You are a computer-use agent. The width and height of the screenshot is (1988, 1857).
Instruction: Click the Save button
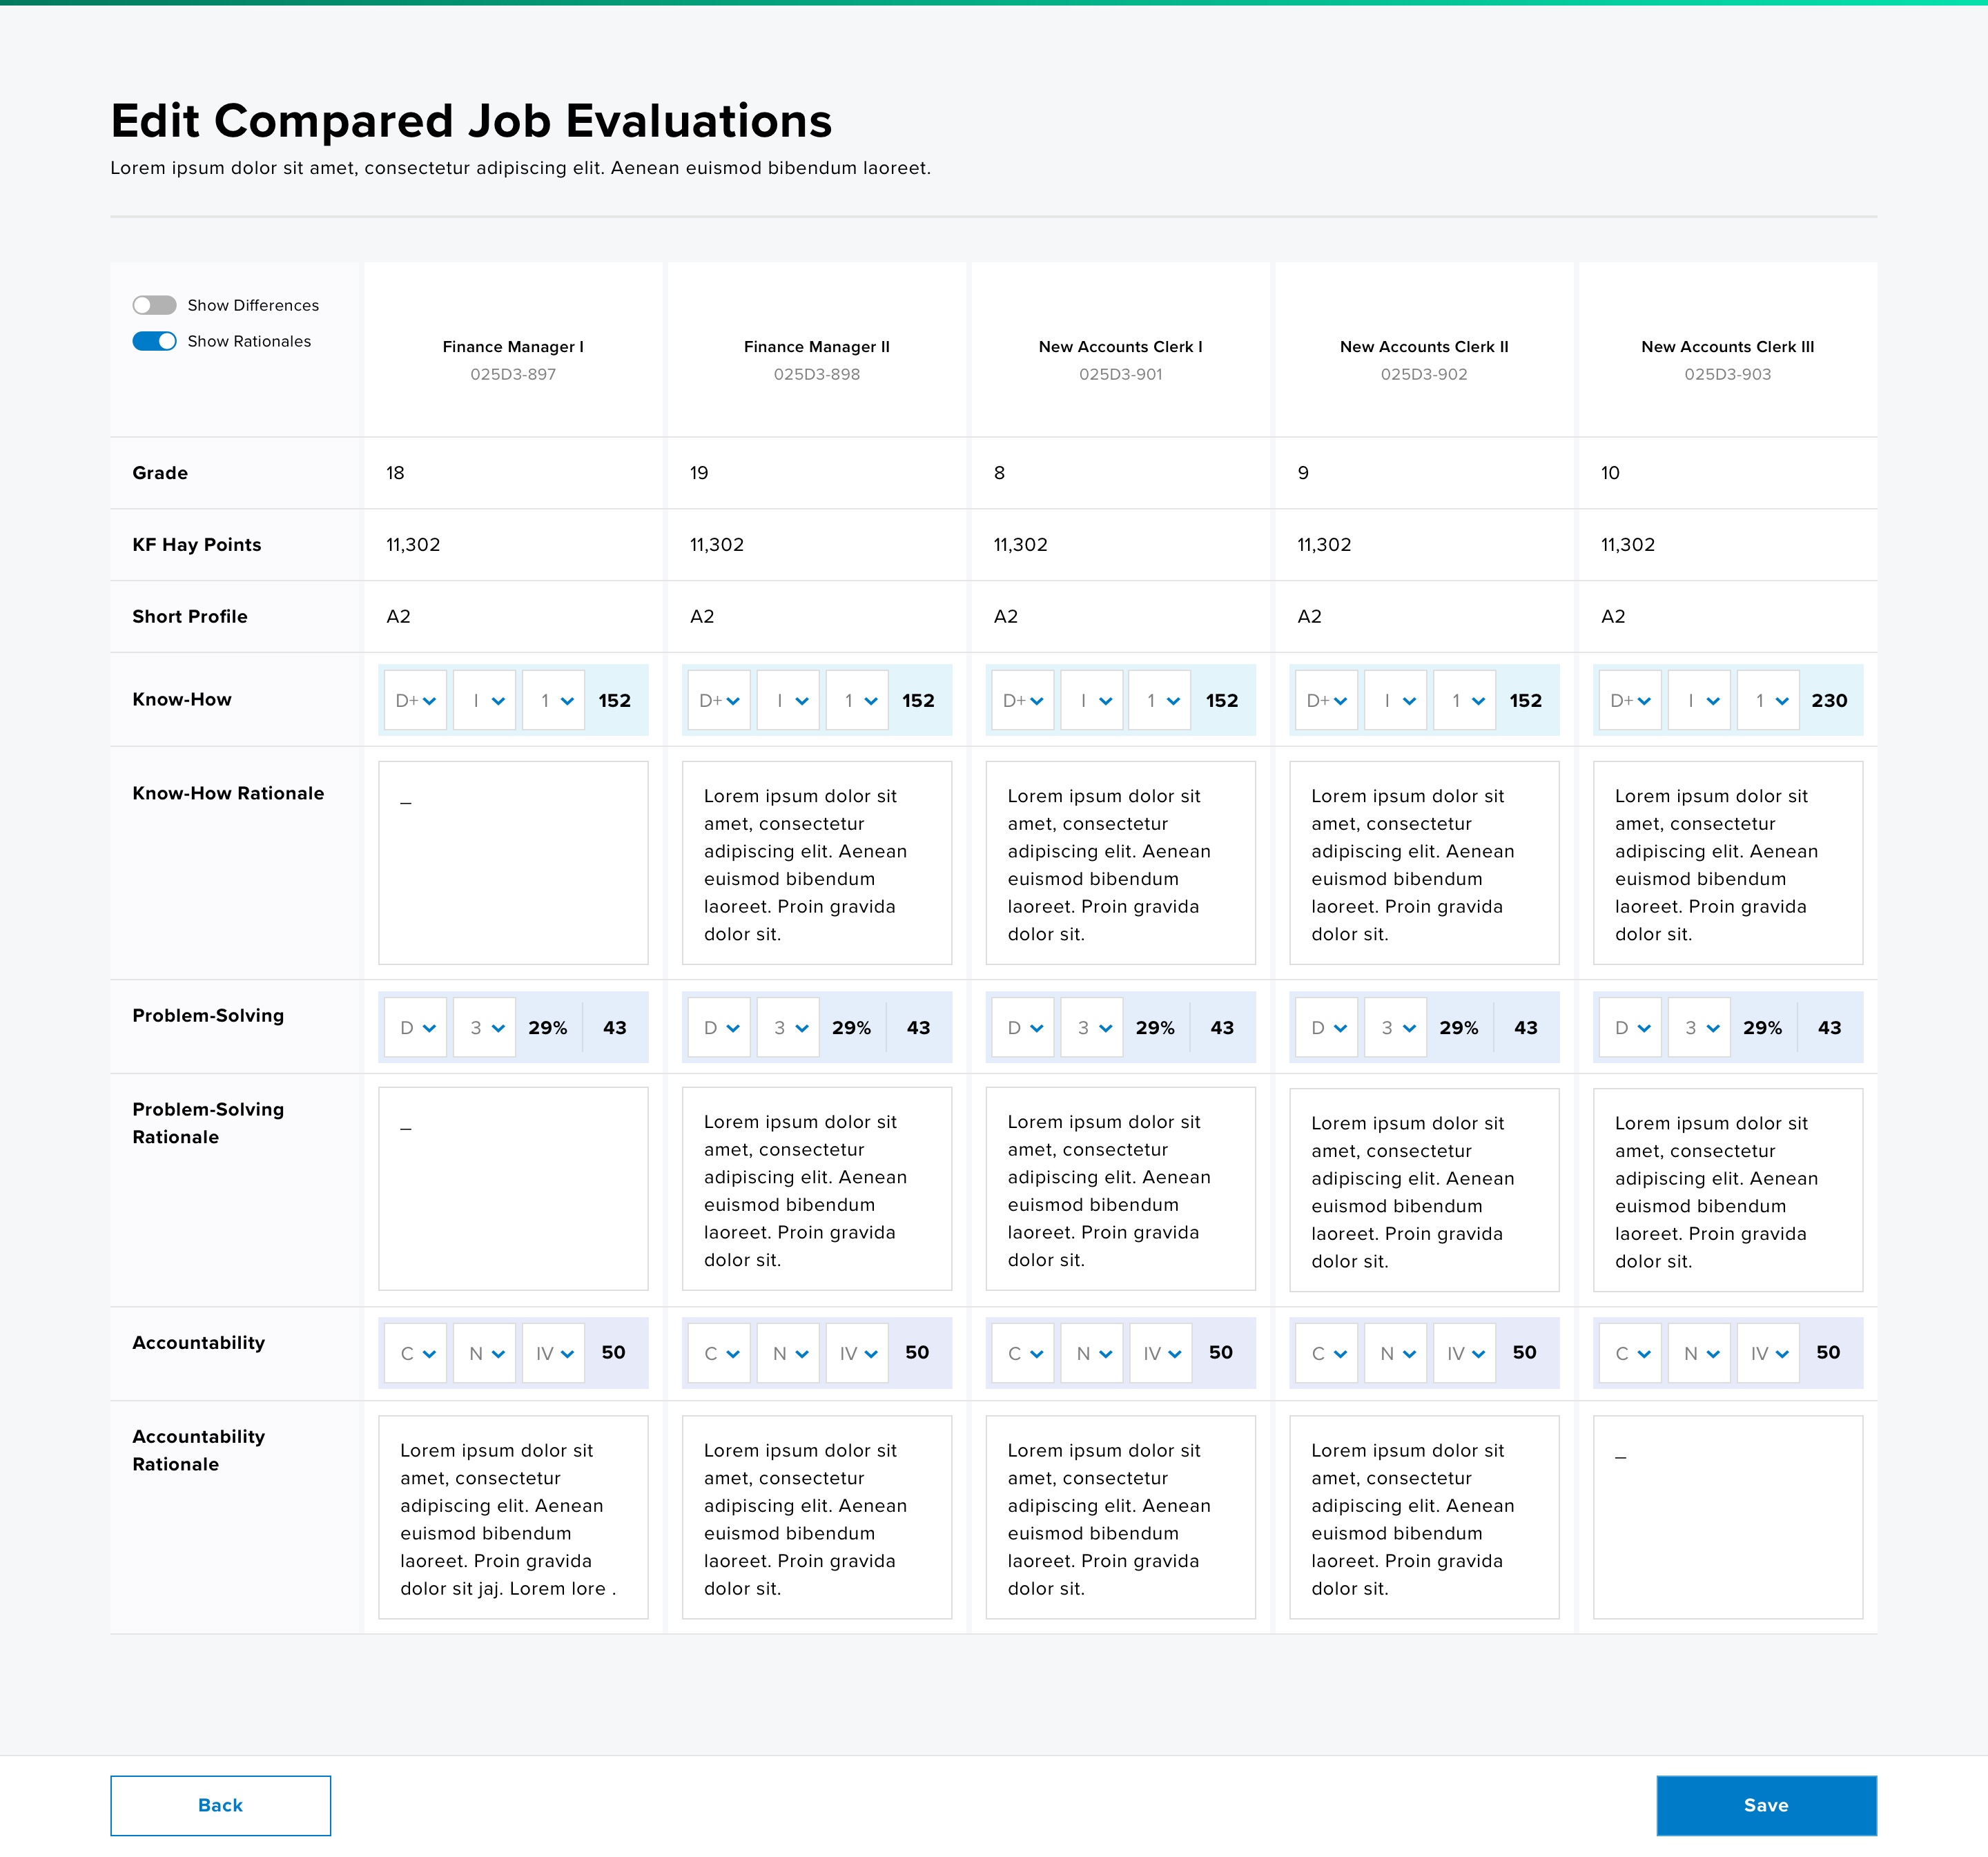(1766, 1805)
